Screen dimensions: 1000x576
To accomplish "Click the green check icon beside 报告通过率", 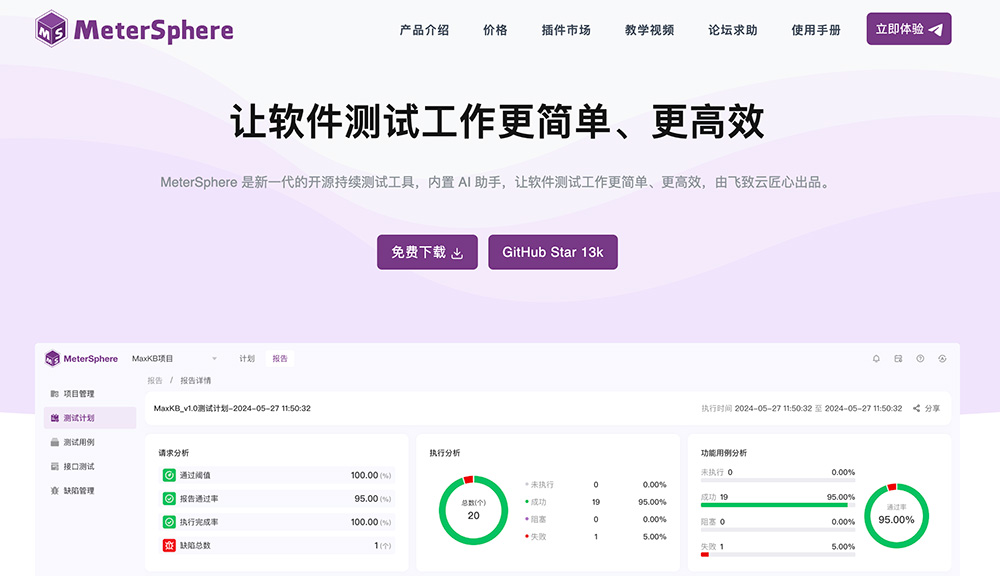I will [x=169, y=499].
